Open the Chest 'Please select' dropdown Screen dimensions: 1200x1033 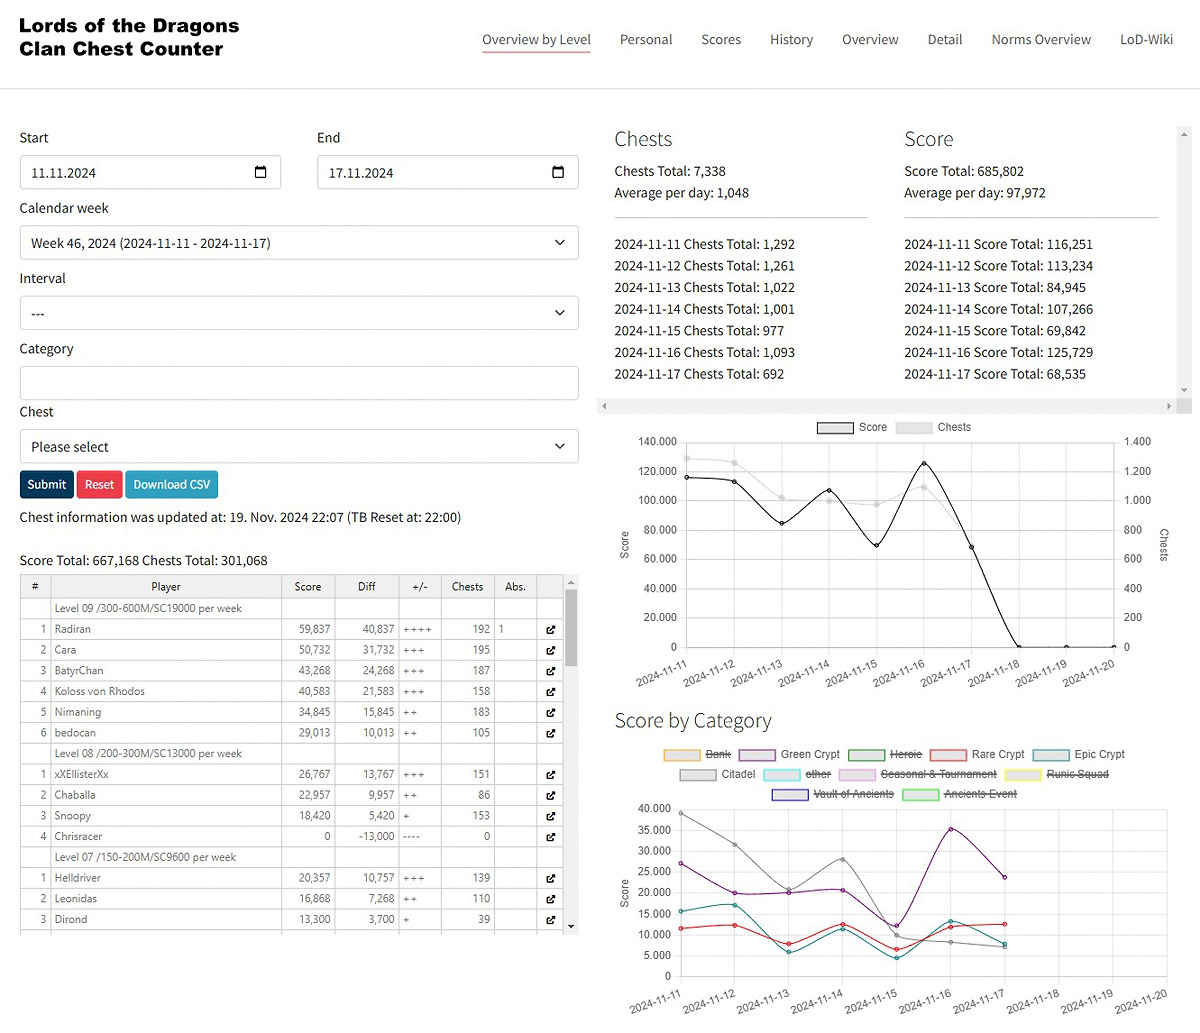coord(299,447)
